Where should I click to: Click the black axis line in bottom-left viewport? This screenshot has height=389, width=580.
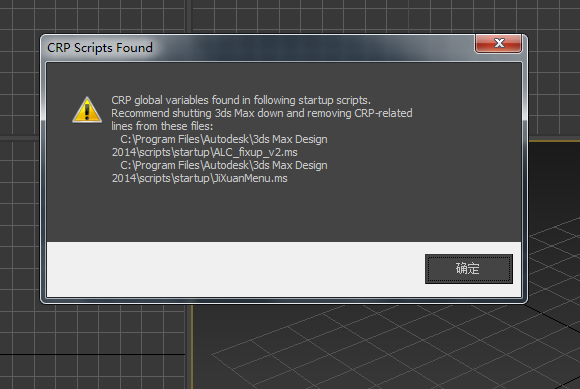point(92,355)
